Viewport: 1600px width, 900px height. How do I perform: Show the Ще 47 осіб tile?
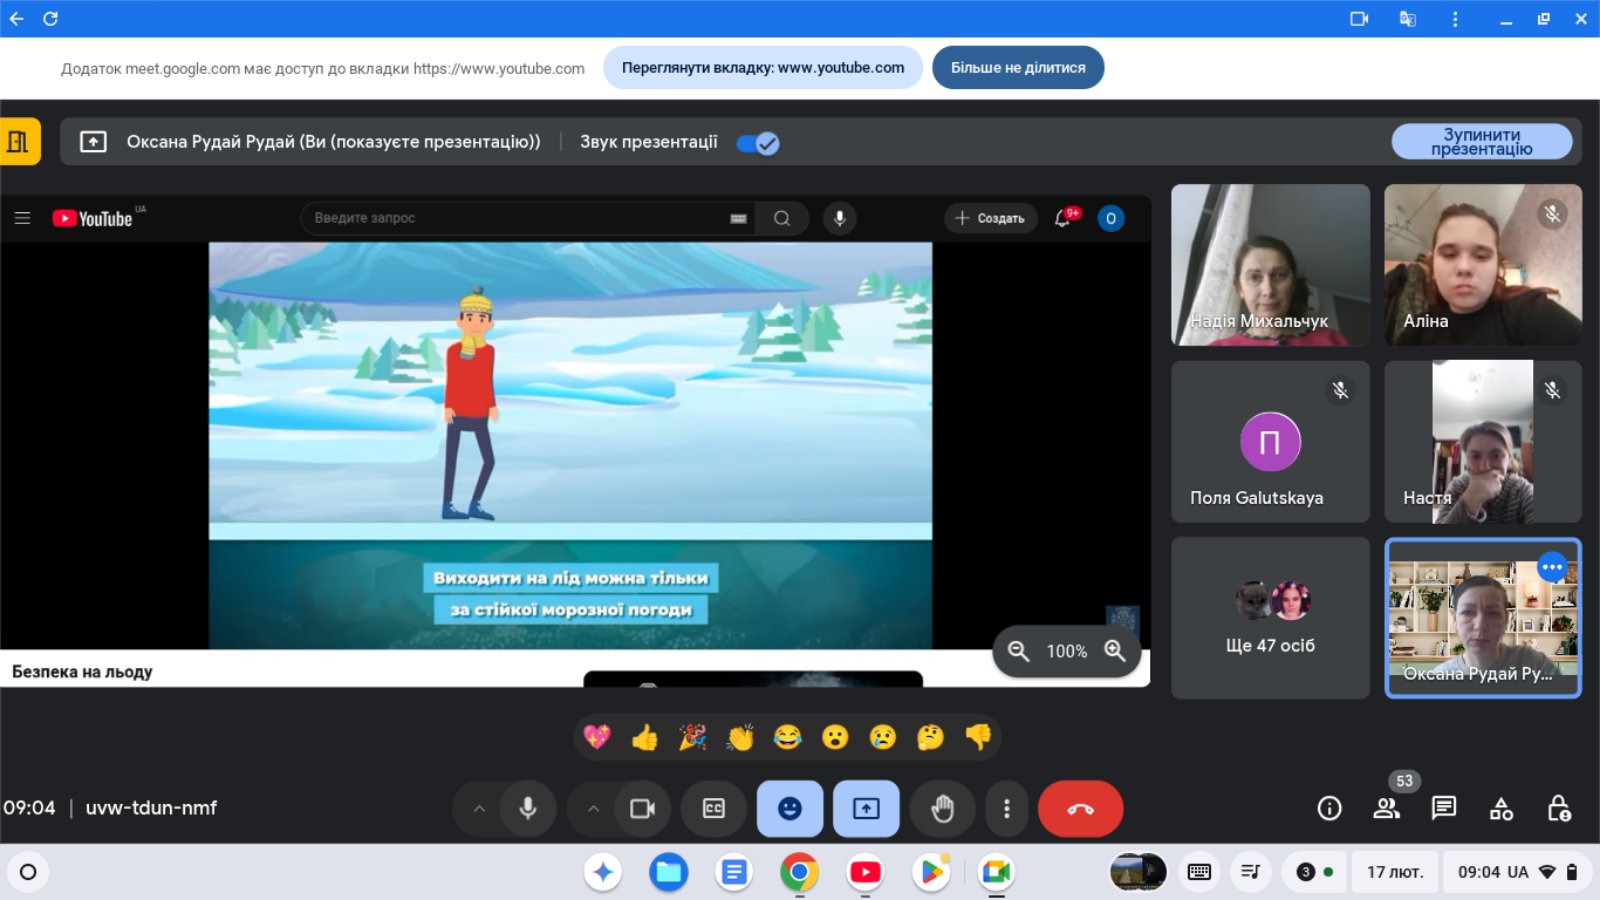click(x=1270, y=618)
